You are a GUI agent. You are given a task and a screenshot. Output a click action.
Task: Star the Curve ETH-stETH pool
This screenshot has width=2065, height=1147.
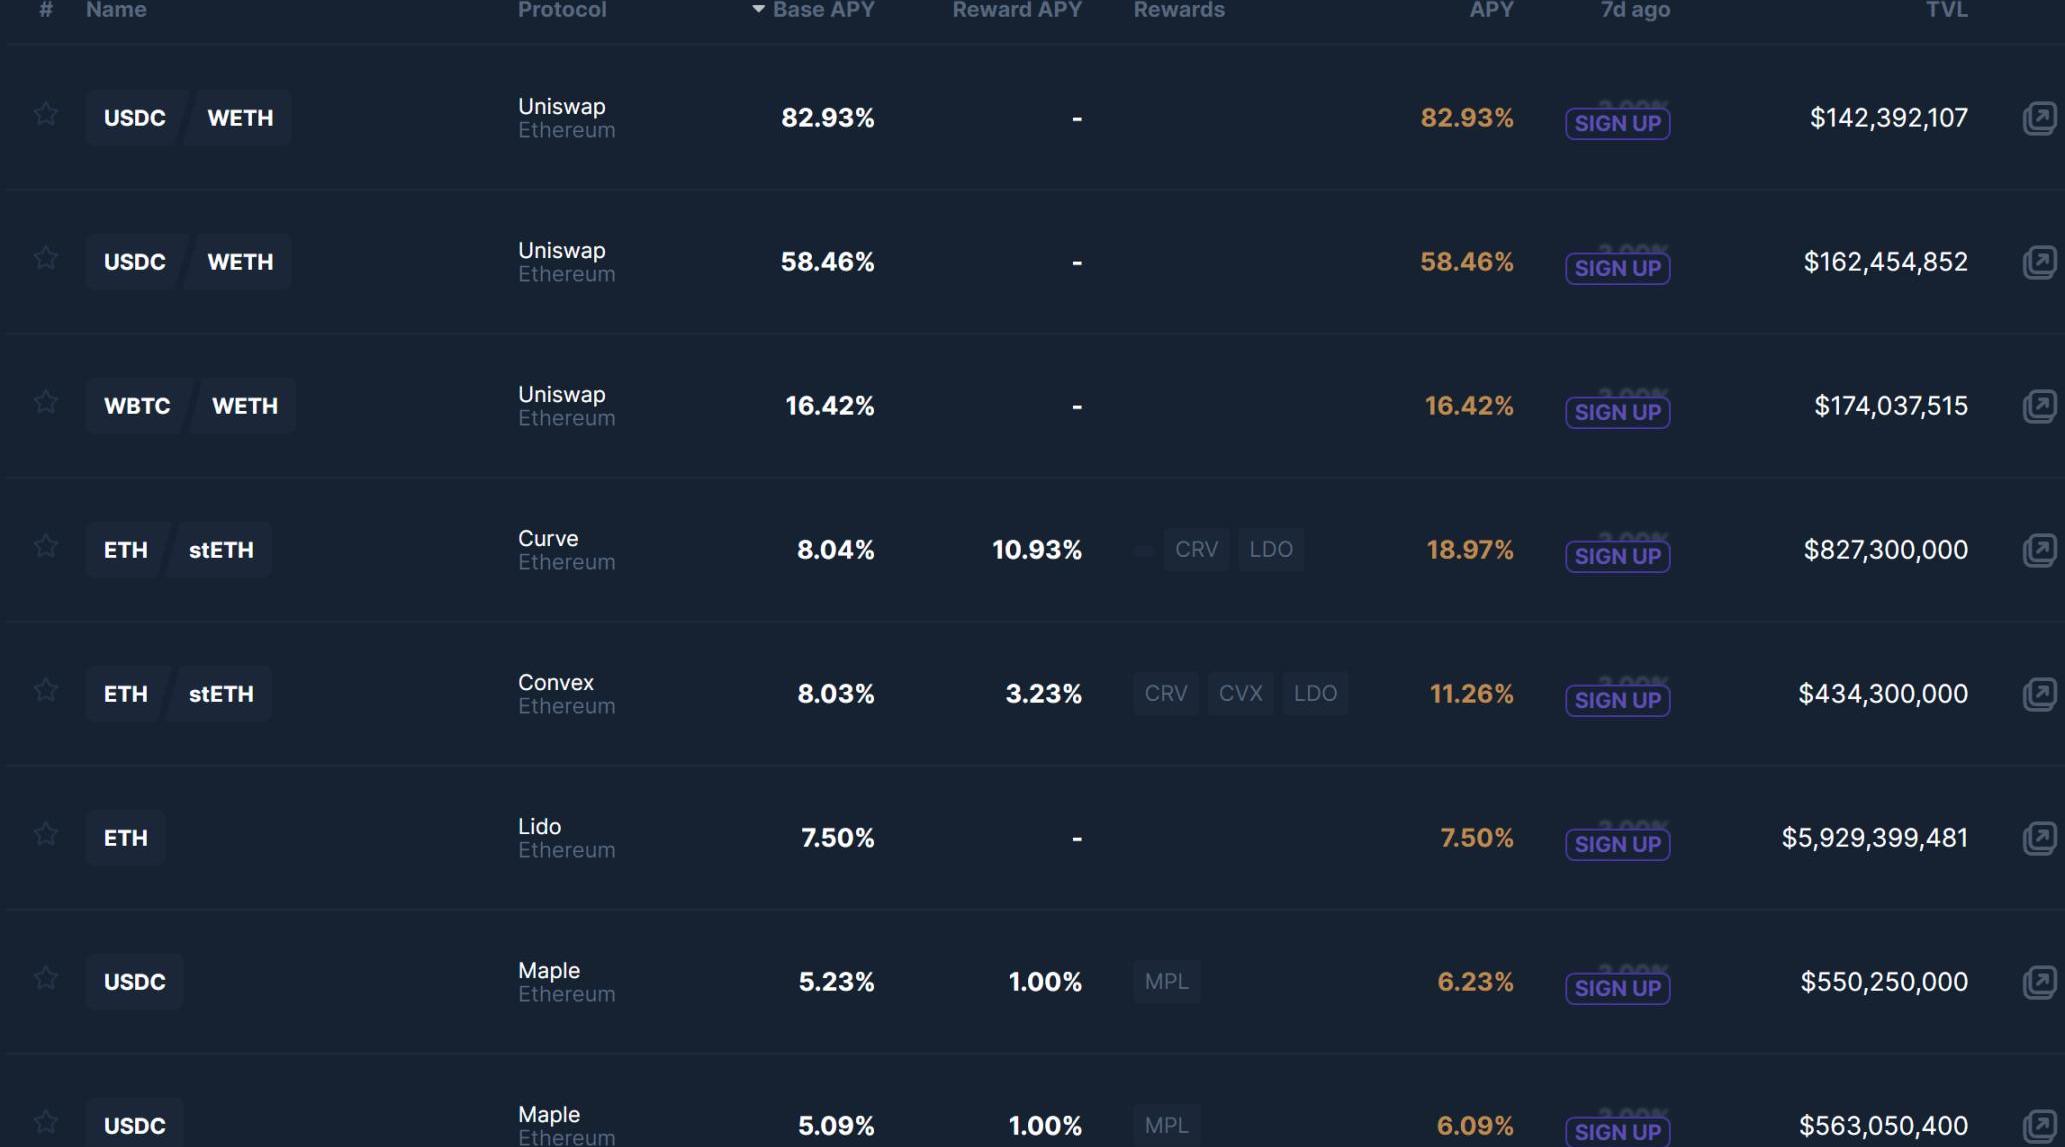tap(46, 547)
